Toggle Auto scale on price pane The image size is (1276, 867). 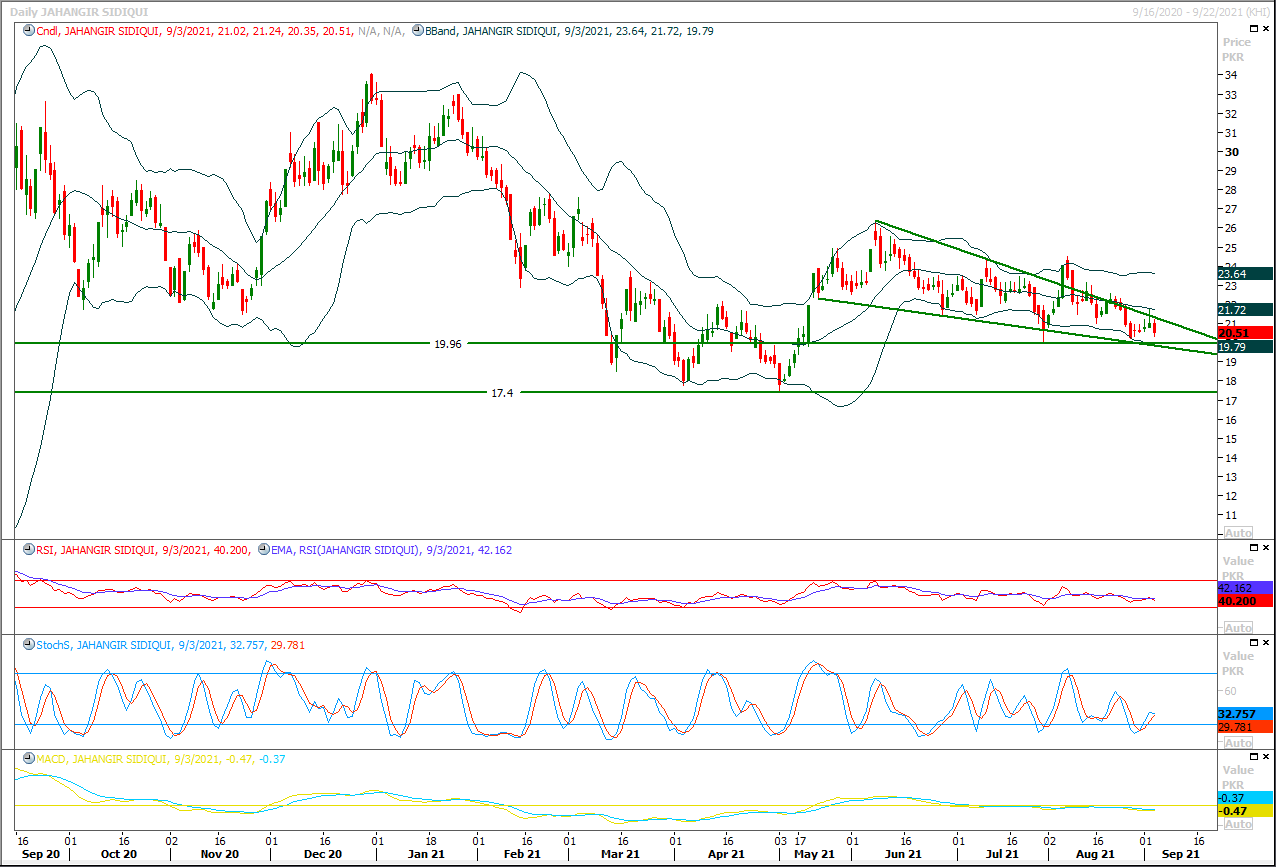coord(1238,532)
